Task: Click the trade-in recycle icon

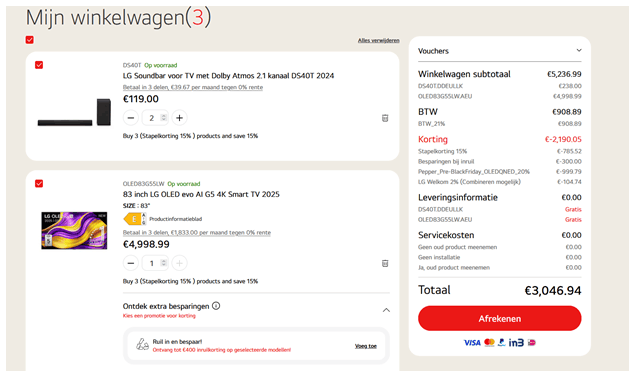Action: coord(142,344)
